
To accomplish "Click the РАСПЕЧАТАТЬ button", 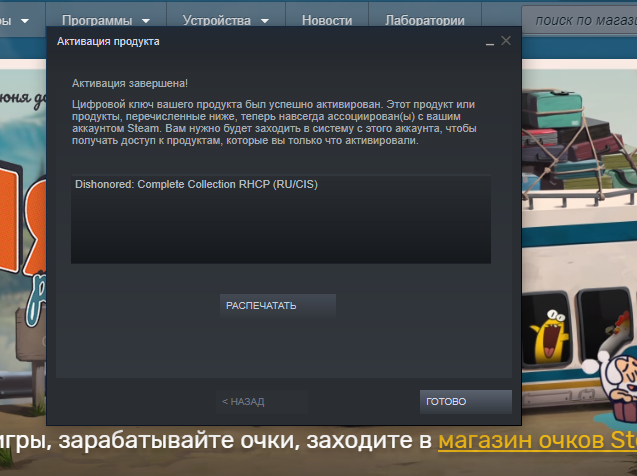I will (x=278, y=305).
